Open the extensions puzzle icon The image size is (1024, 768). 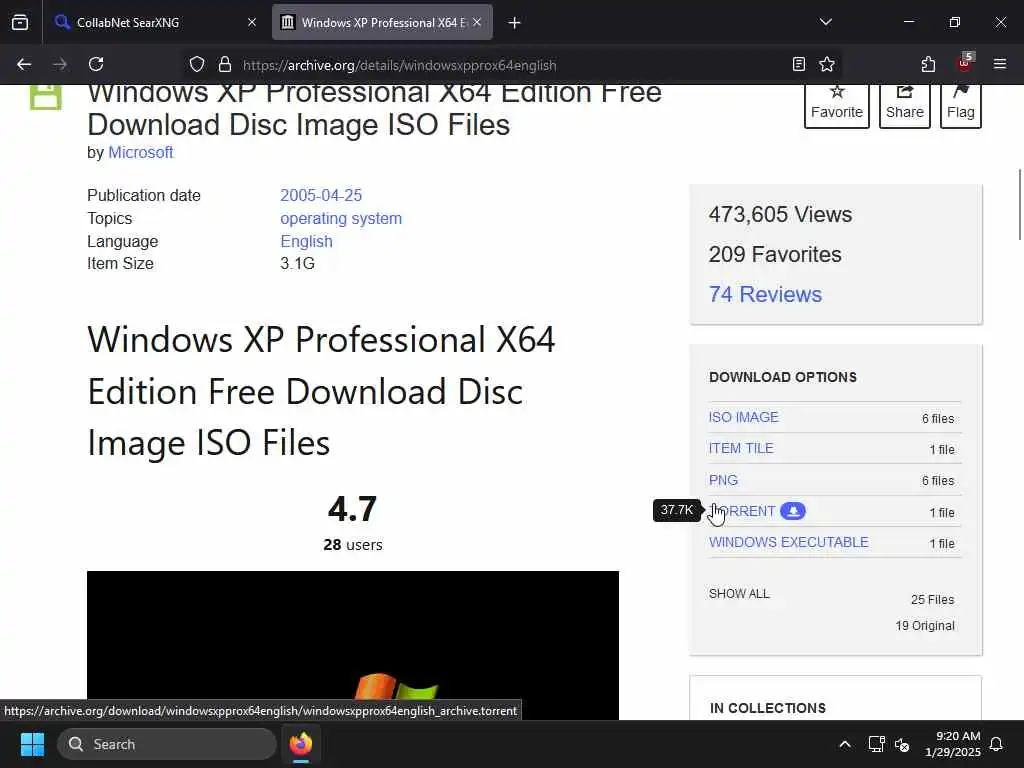[x=928, y=65]
